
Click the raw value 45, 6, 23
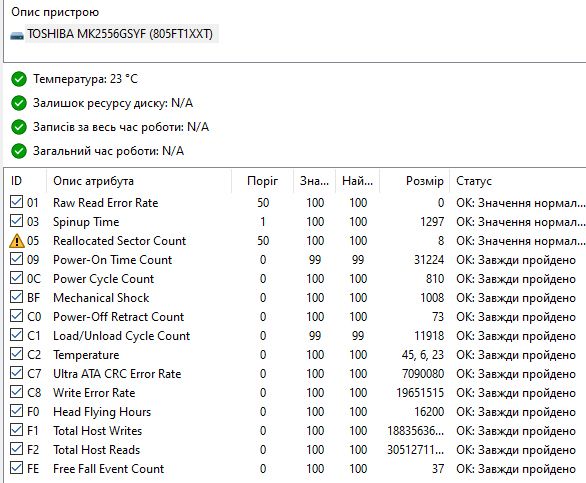(x=423, y=355)
